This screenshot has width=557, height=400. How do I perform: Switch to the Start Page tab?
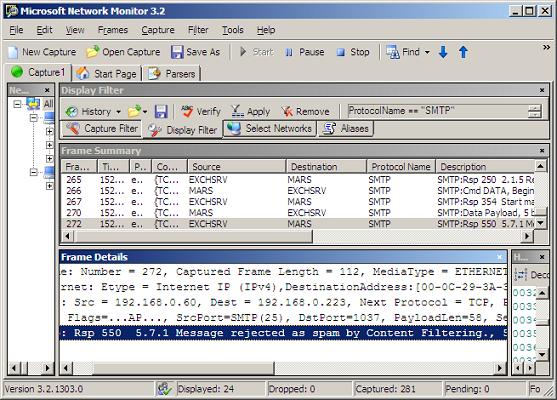(107, 74)
